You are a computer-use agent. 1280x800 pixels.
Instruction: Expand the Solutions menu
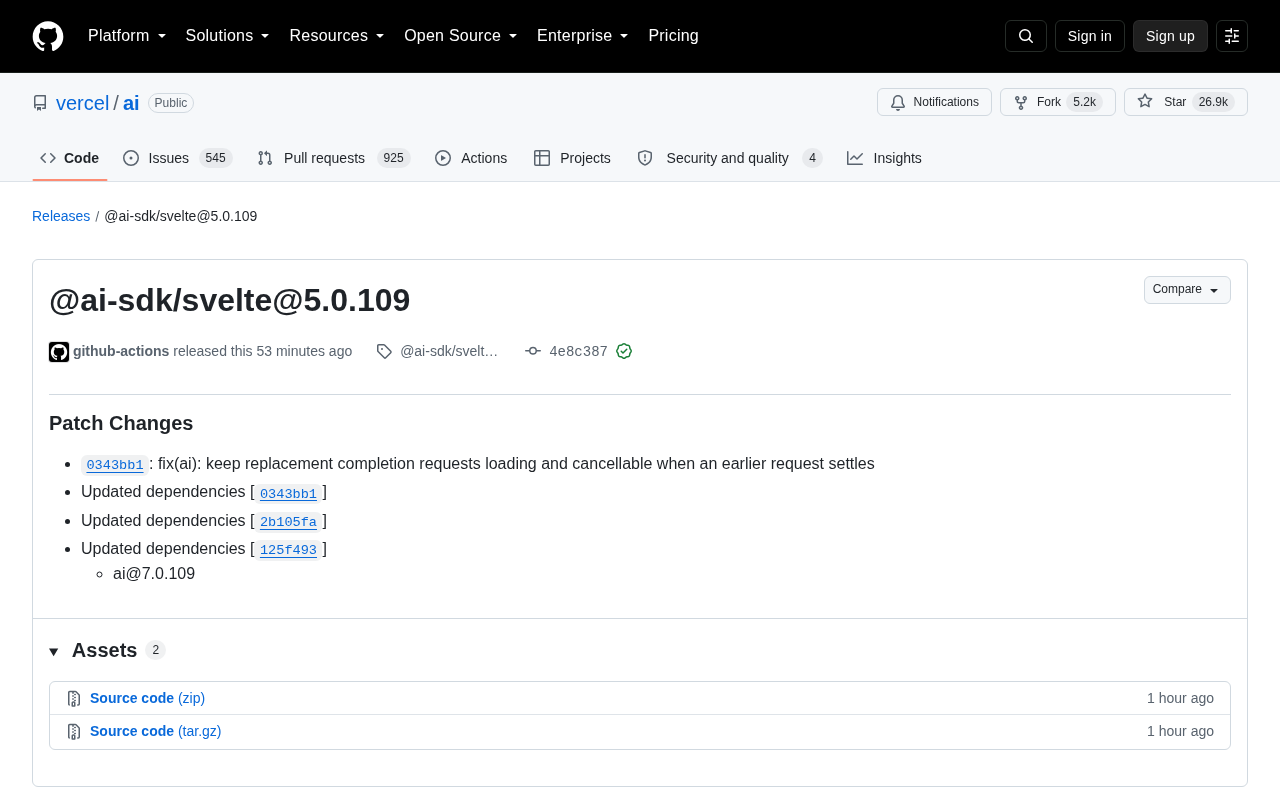coord(228,36)
